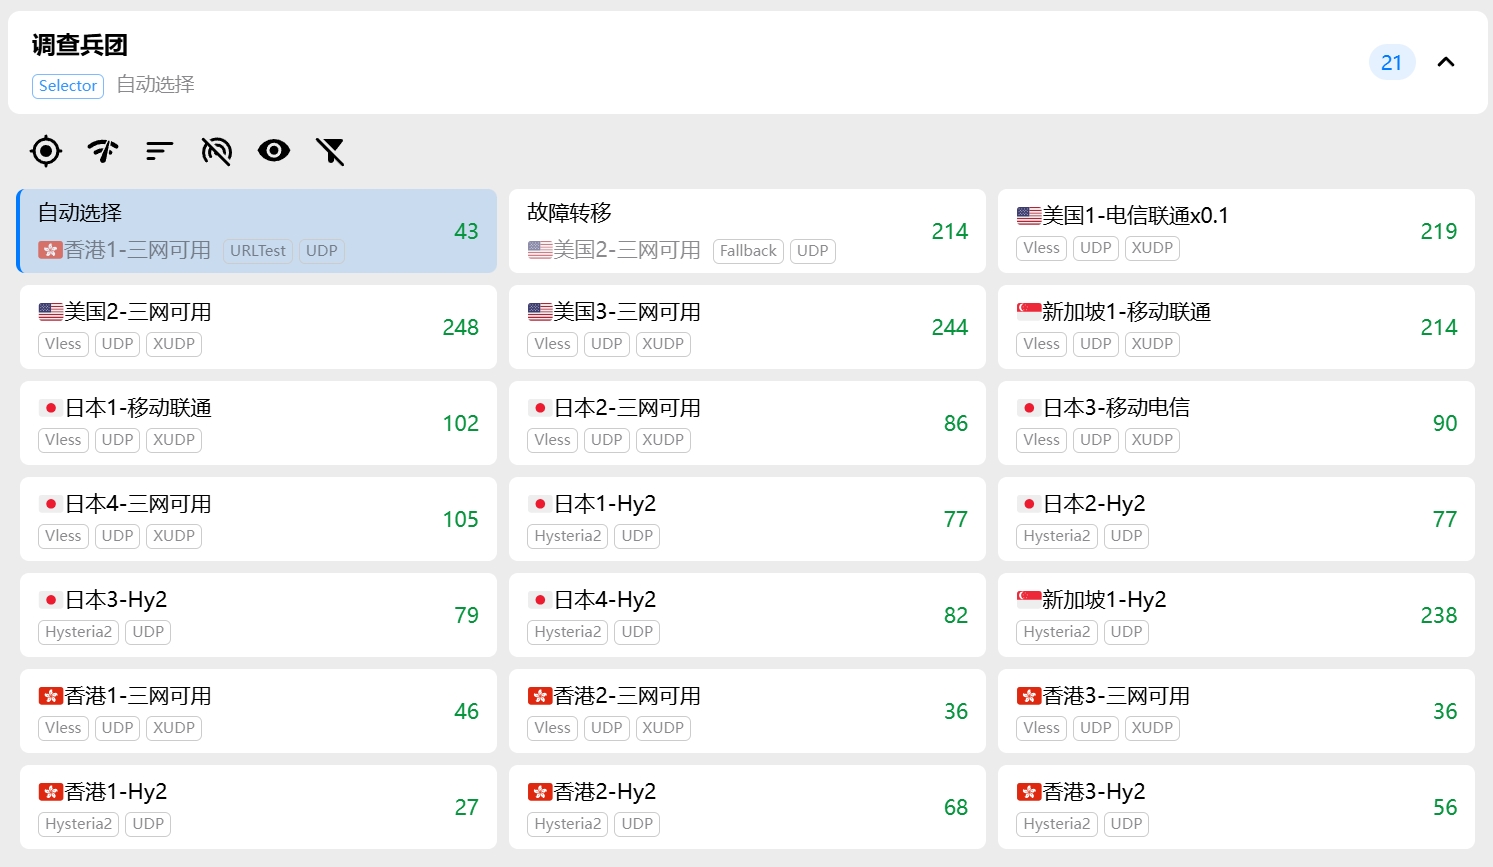The width and height of the screenshot is (1493, 867).
Task: Click the 21 node count badge
Action: (x=1391, y=62)
